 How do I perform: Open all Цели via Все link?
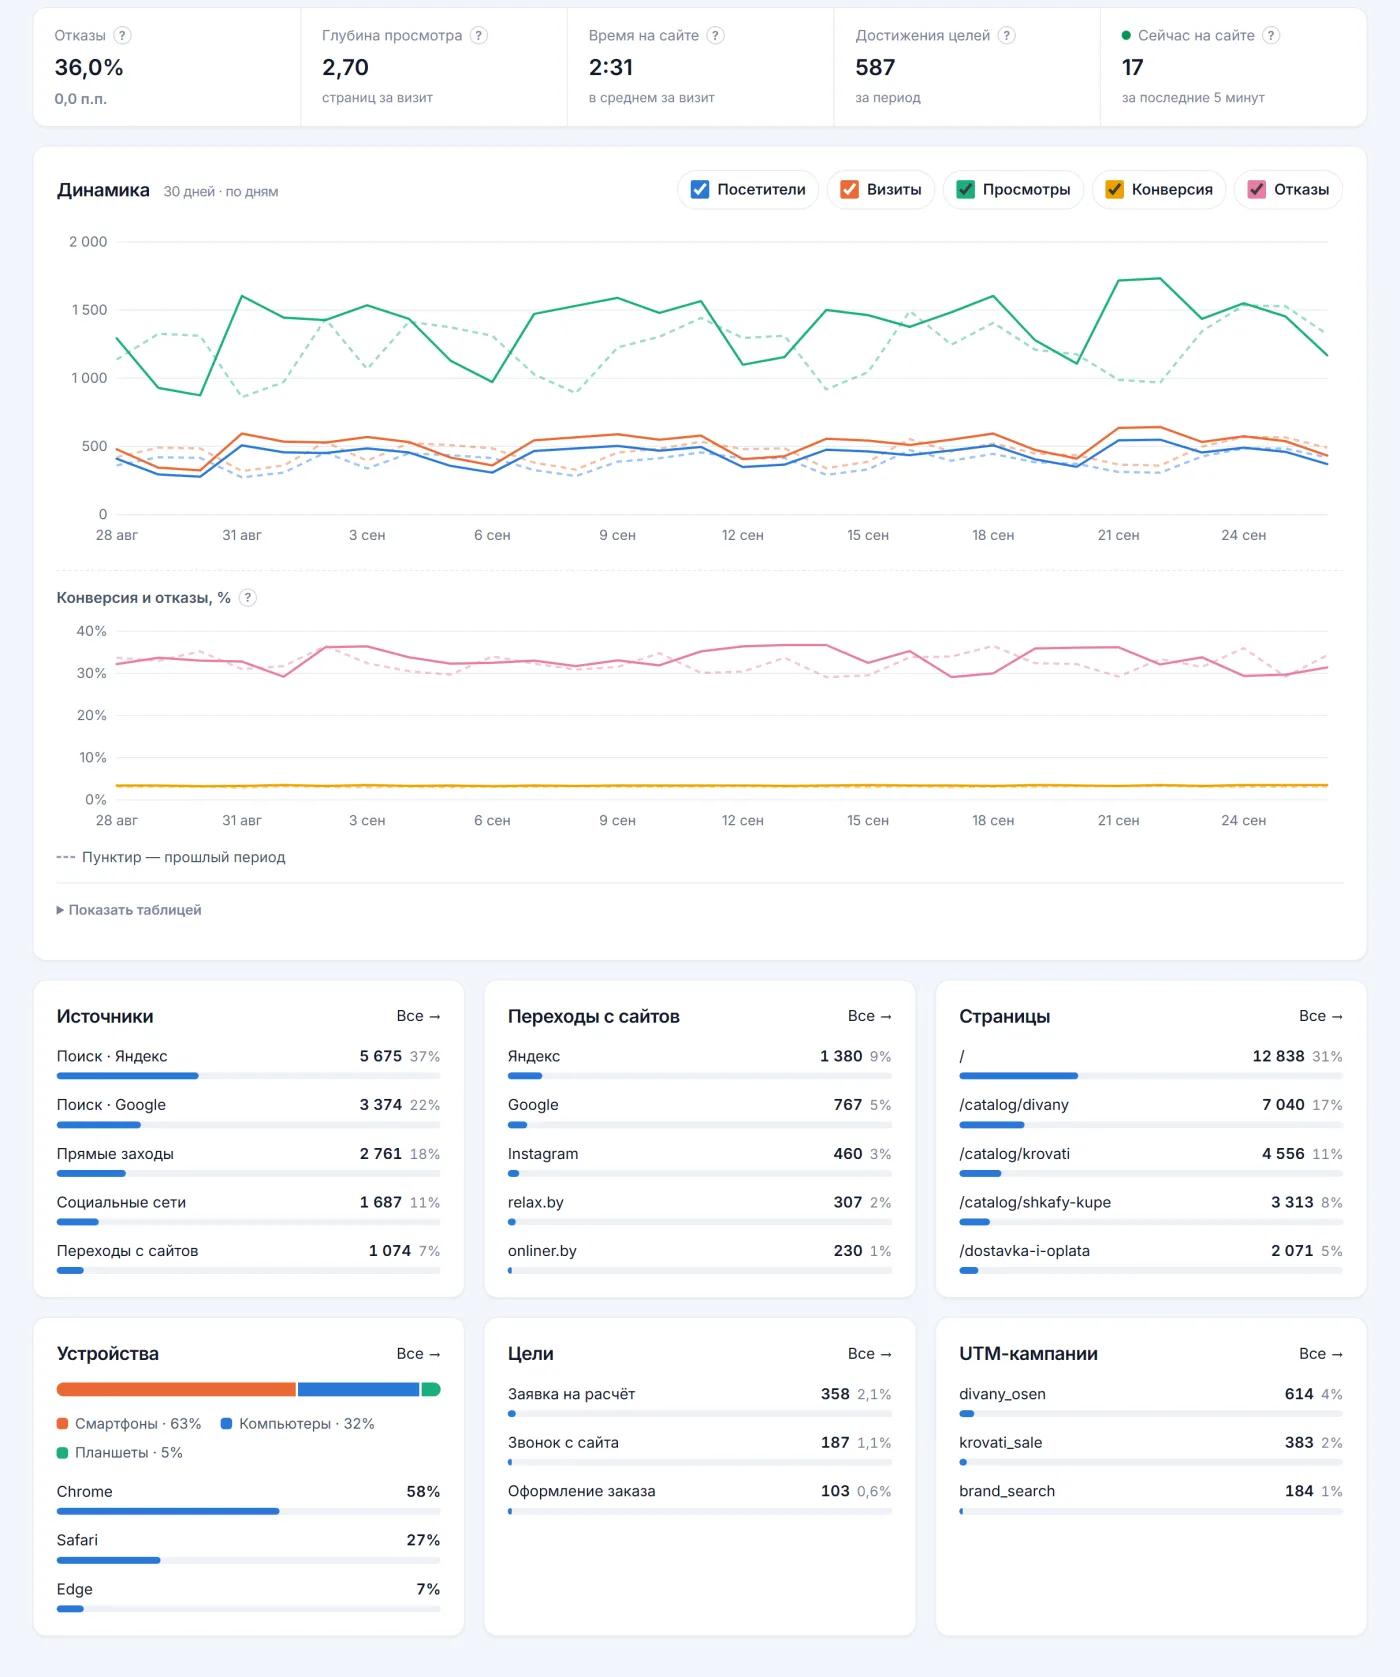[x=869, y=1354]
